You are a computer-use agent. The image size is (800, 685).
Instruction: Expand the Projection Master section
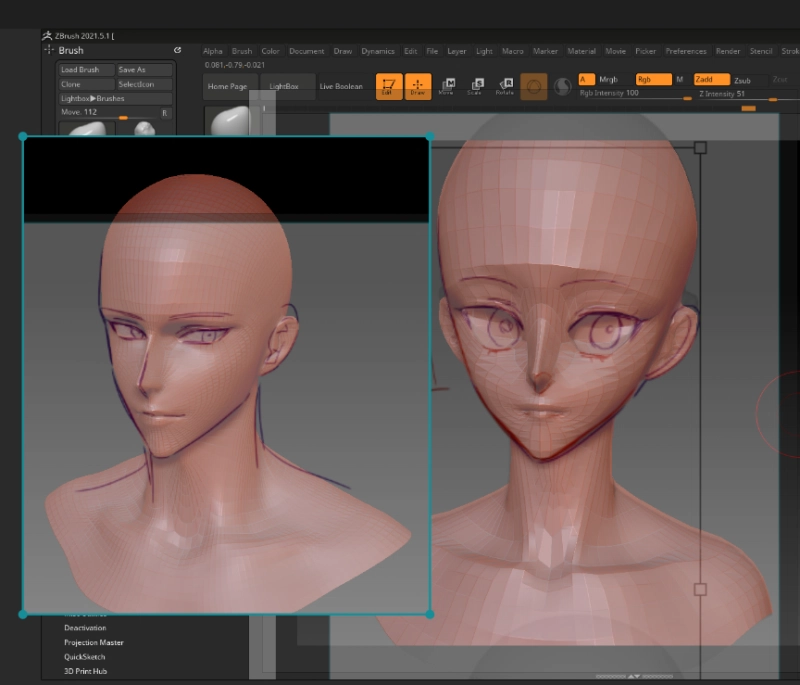[x=94, y=642]
